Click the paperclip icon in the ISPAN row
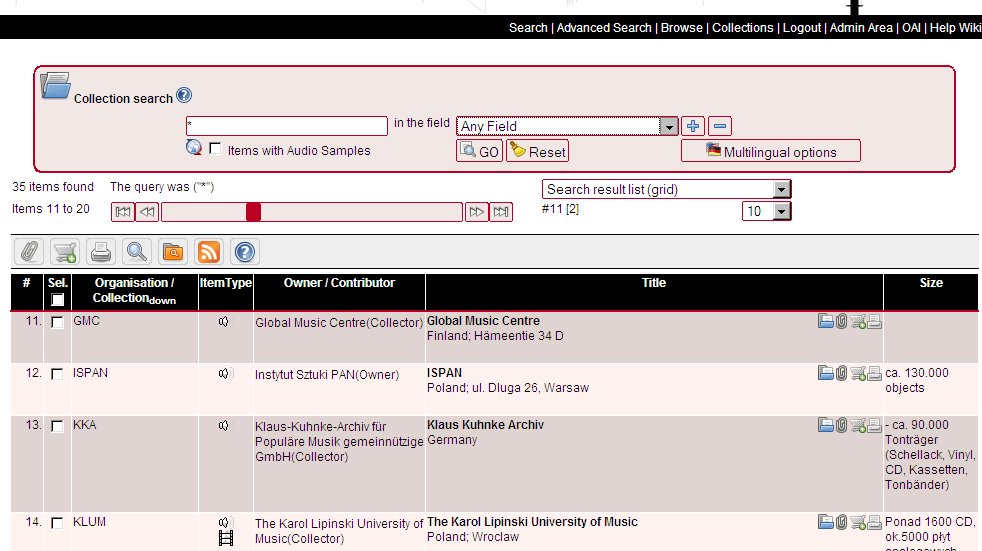The image size is (982, 551). (841, 373)
